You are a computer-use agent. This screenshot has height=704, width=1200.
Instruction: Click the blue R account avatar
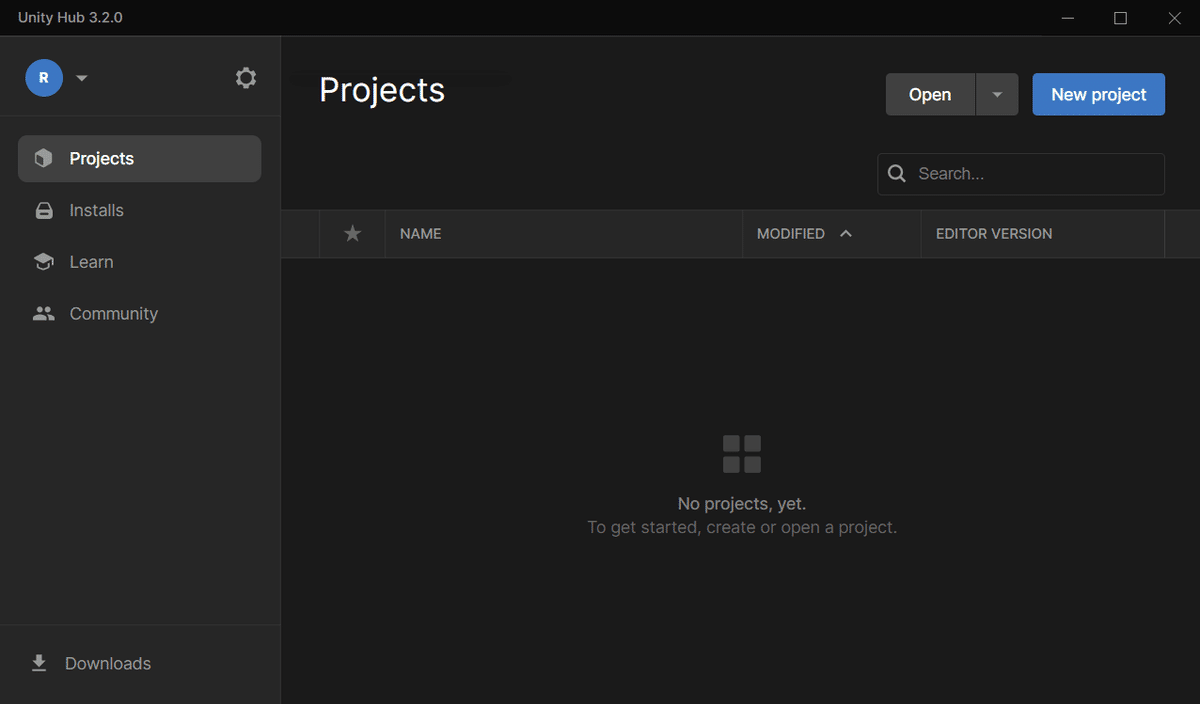[x=44, y=78]
